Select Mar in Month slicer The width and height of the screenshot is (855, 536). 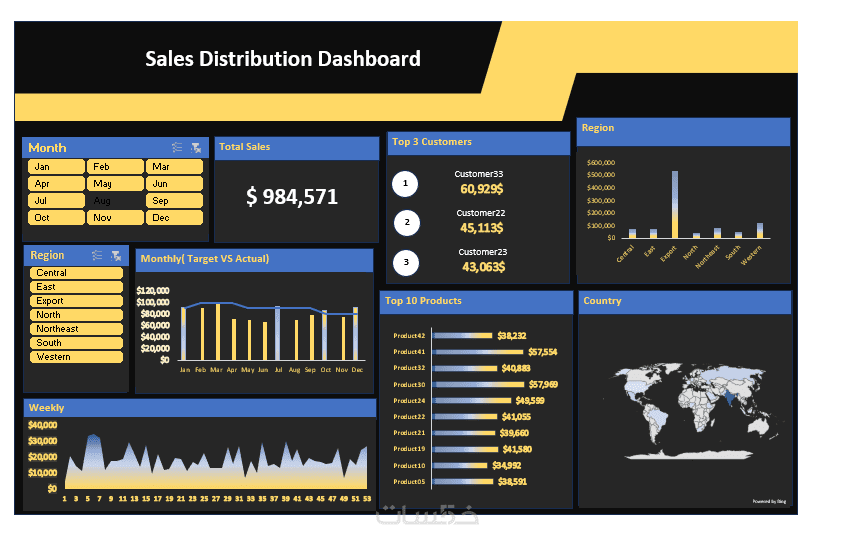(174, 167)
